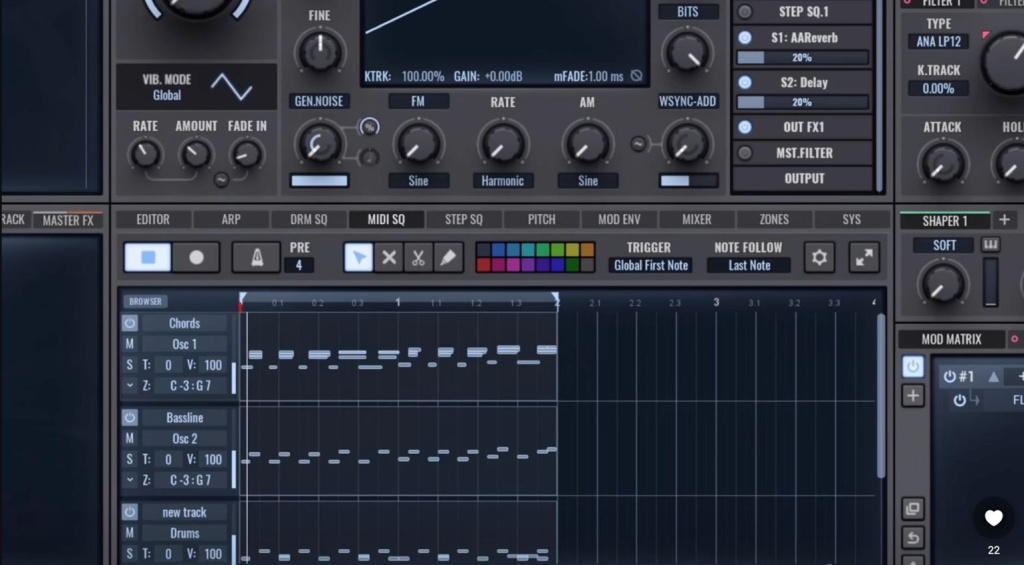Open the MIXER tab
The height and width of the screenshot is (565, 1024).
[x=697, y=219]
